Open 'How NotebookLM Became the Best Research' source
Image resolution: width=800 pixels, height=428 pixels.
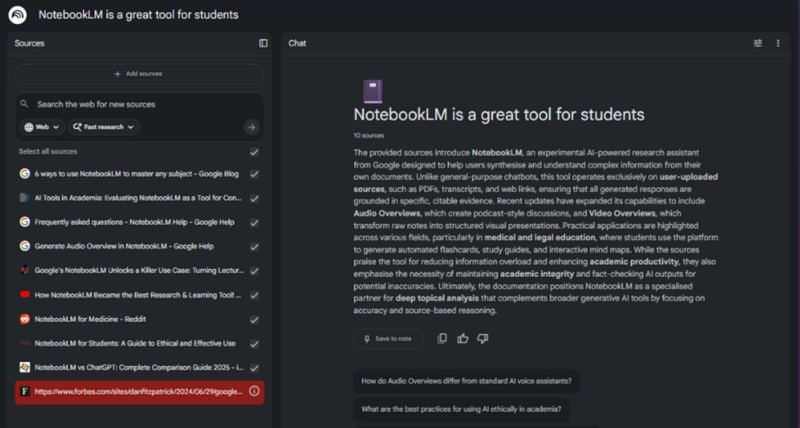click(138, 295)
